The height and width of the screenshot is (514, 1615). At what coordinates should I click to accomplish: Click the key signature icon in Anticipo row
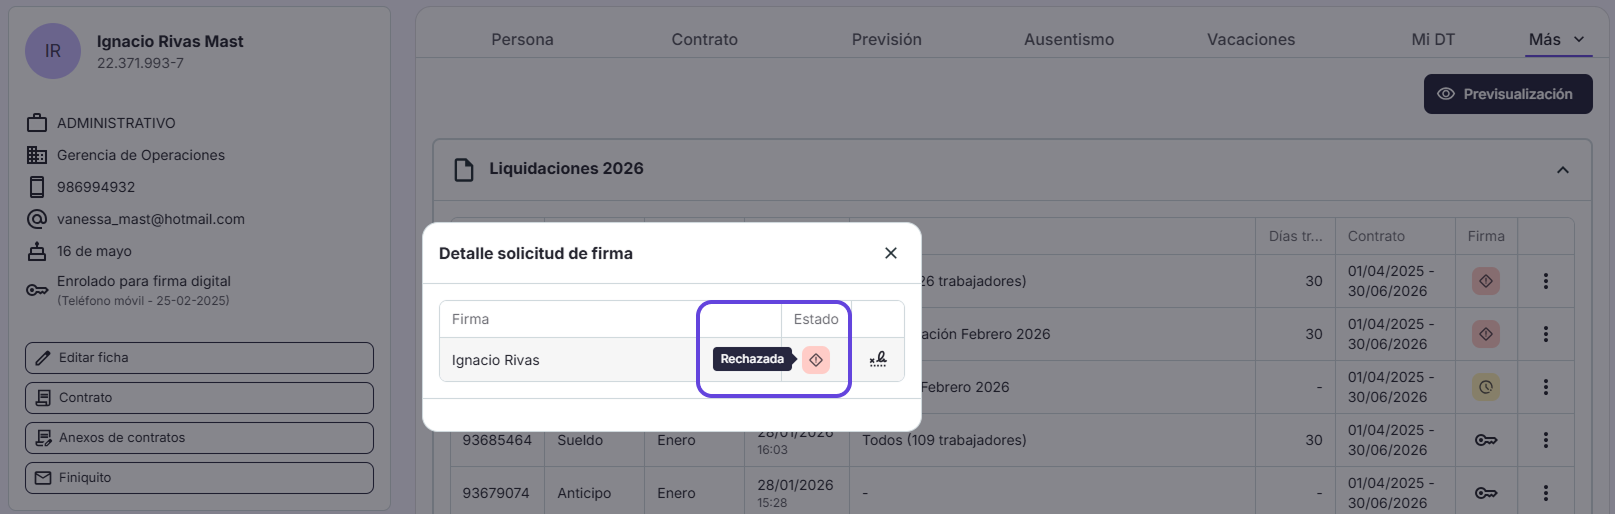coord(1486,493)
